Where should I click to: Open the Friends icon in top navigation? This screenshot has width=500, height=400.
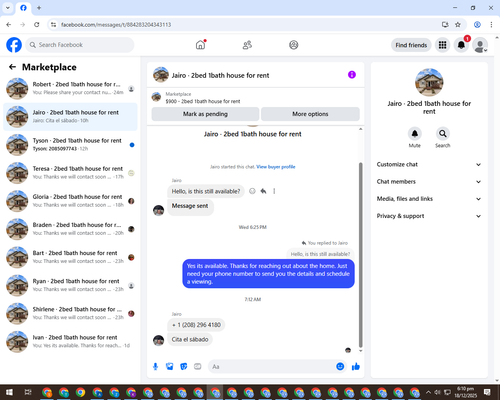pyautogui.click(x=247, y=45)
